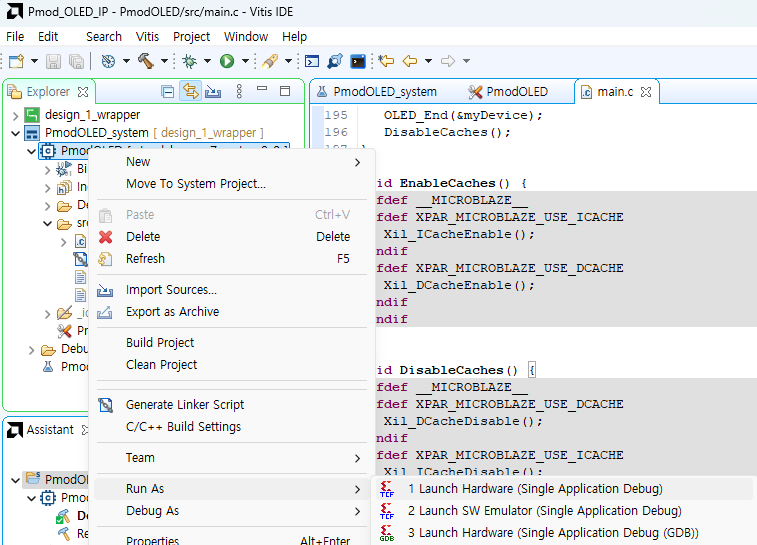Switch to the PmodOLED editor tab
Viewport: 757px width, 545px height.
508,92
